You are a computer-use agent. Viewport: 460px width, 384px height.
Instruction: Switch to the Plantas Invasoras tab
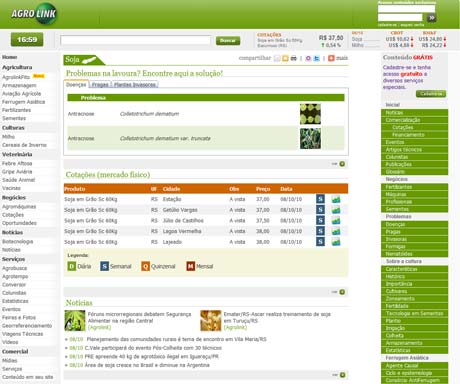135,85
